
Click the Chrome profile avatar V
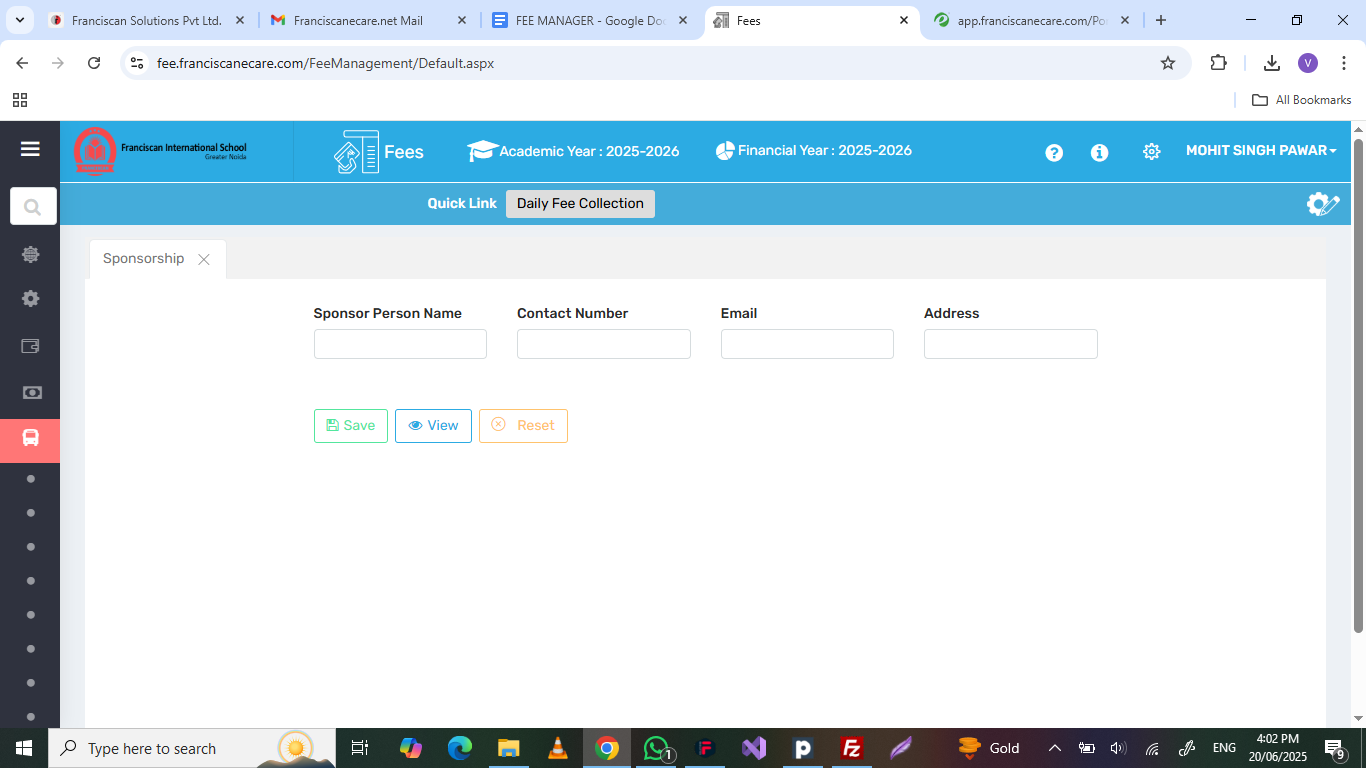1308,63
